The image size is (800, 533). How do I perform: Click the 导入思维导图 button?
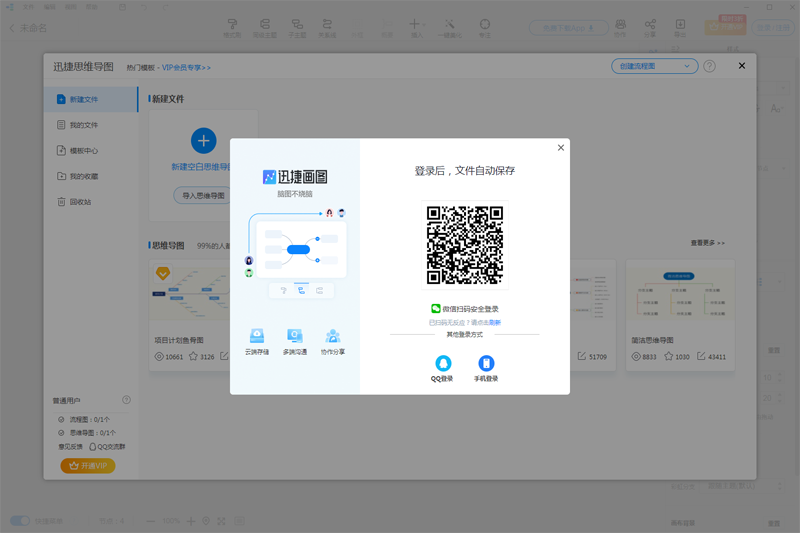tap(204, 196)
